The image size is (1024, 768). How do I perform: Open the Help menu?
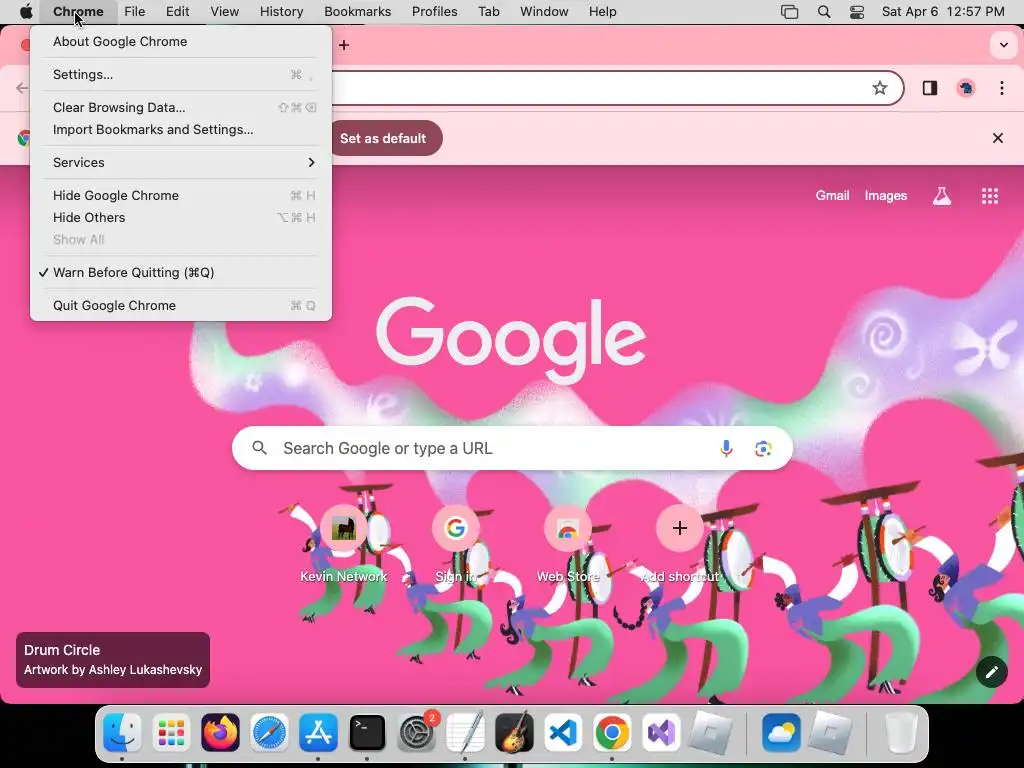[x=602, y=12]
